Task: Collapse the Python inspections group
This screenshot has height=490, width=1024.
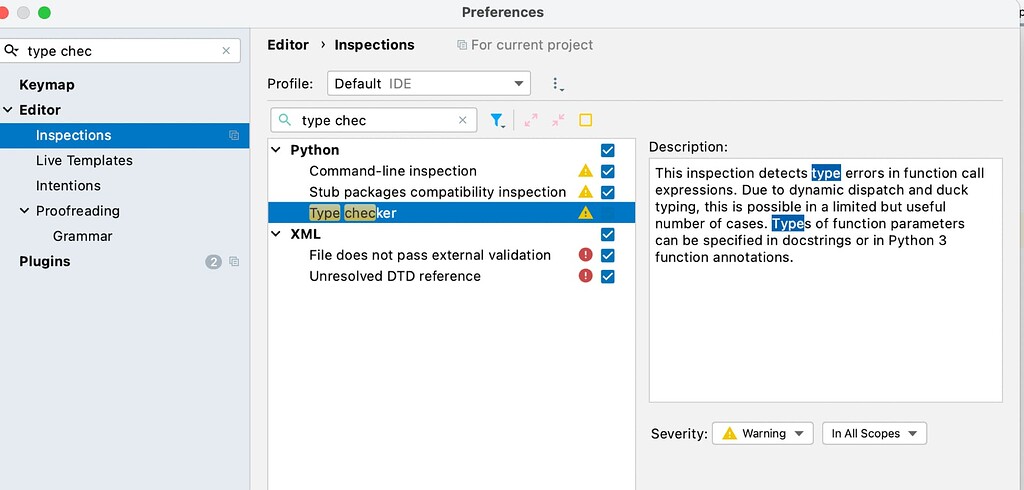Action: [276, 150]
